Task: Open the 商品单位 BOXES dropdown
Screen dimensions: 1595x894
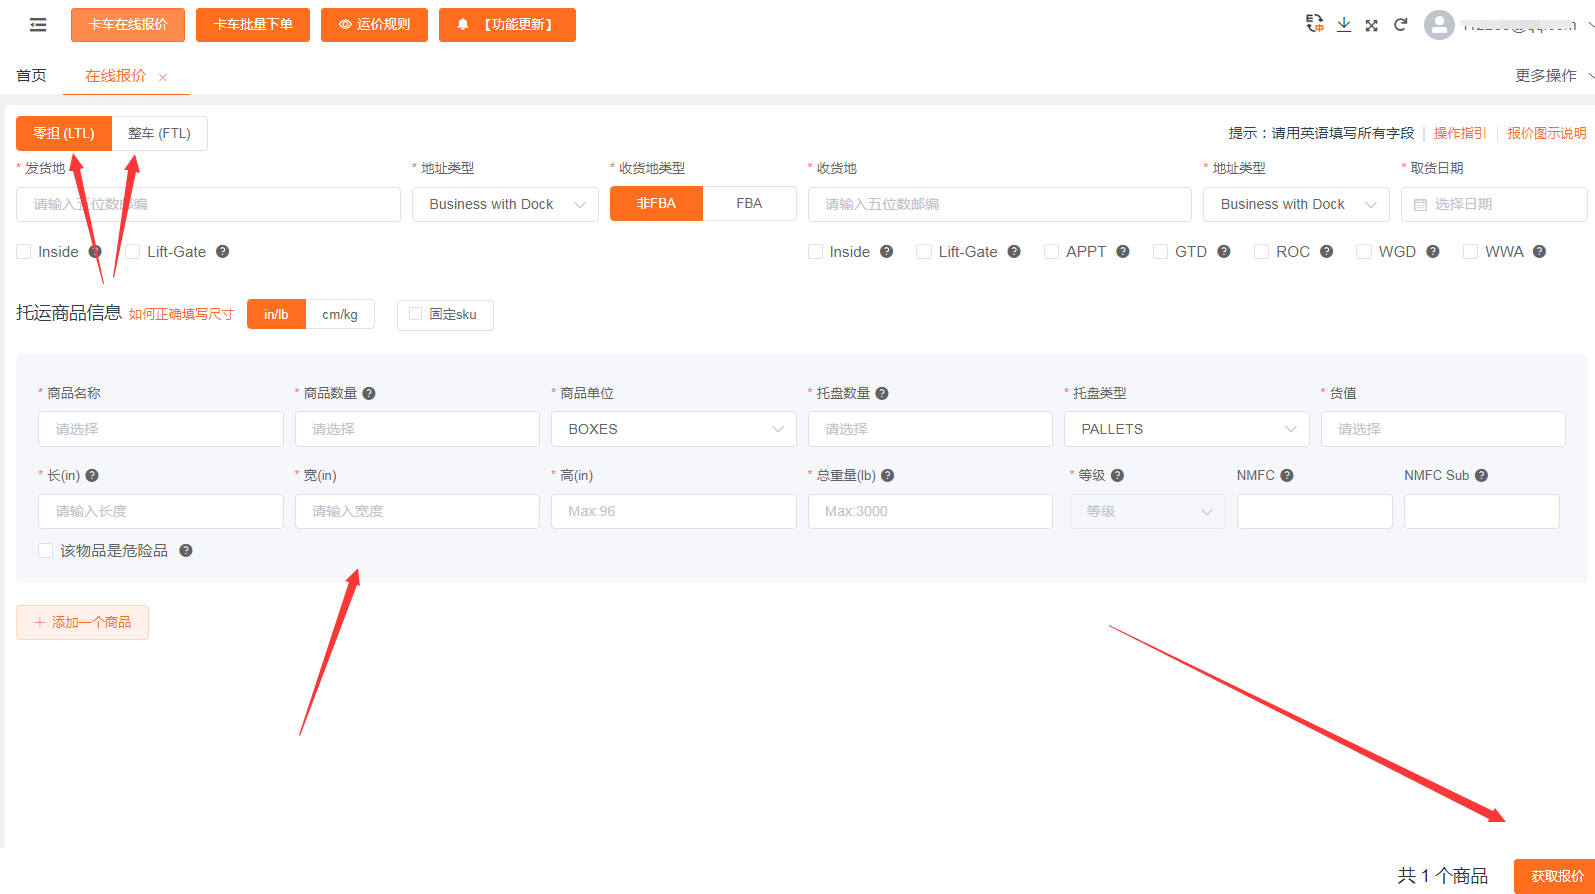Action: tap(673, 429)
